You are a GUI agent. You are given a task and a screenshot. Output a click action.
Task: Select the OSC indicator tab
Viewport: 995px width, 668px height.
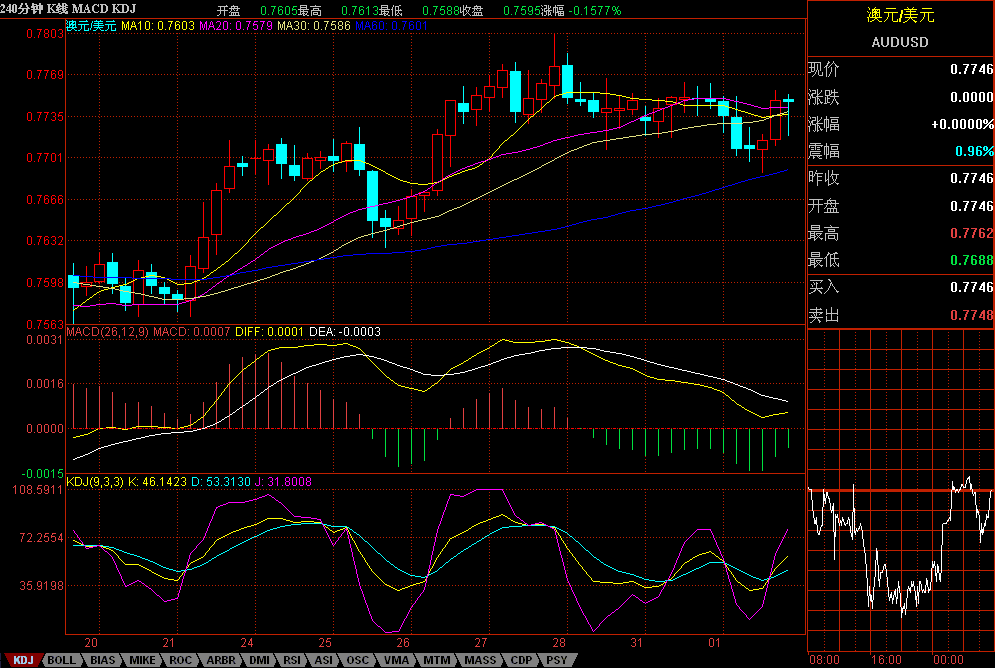click(357, 660)
